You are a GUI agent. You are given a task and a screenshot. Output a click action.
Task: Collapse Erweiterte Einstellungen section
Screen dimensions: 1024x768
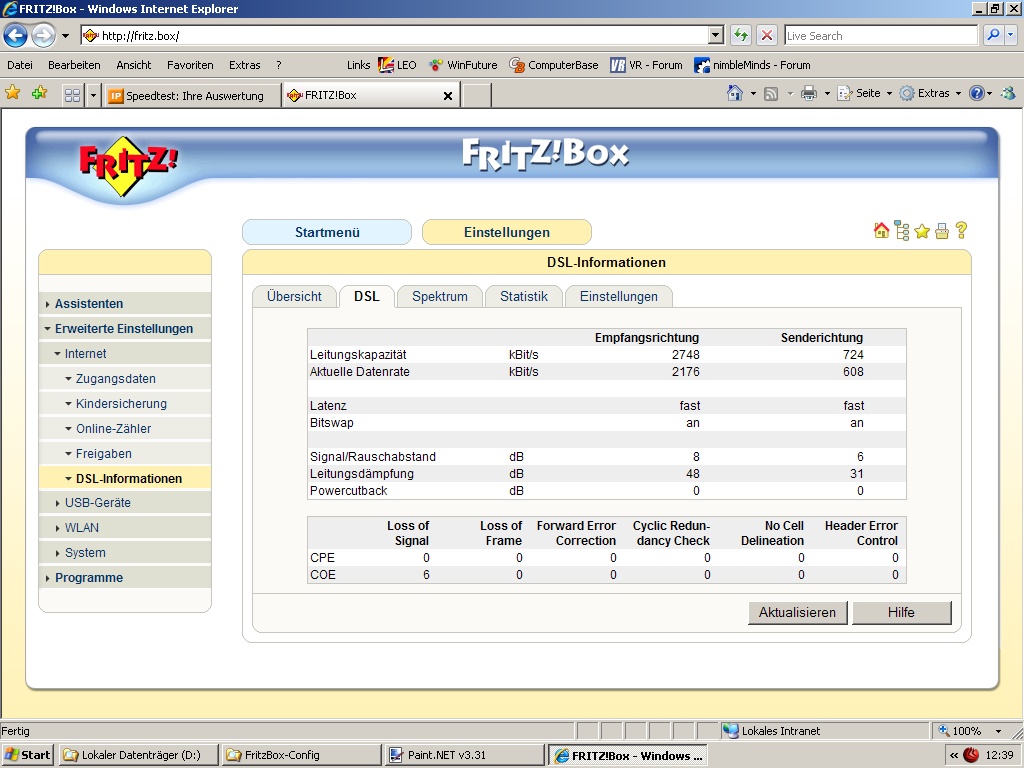[123, 328]
